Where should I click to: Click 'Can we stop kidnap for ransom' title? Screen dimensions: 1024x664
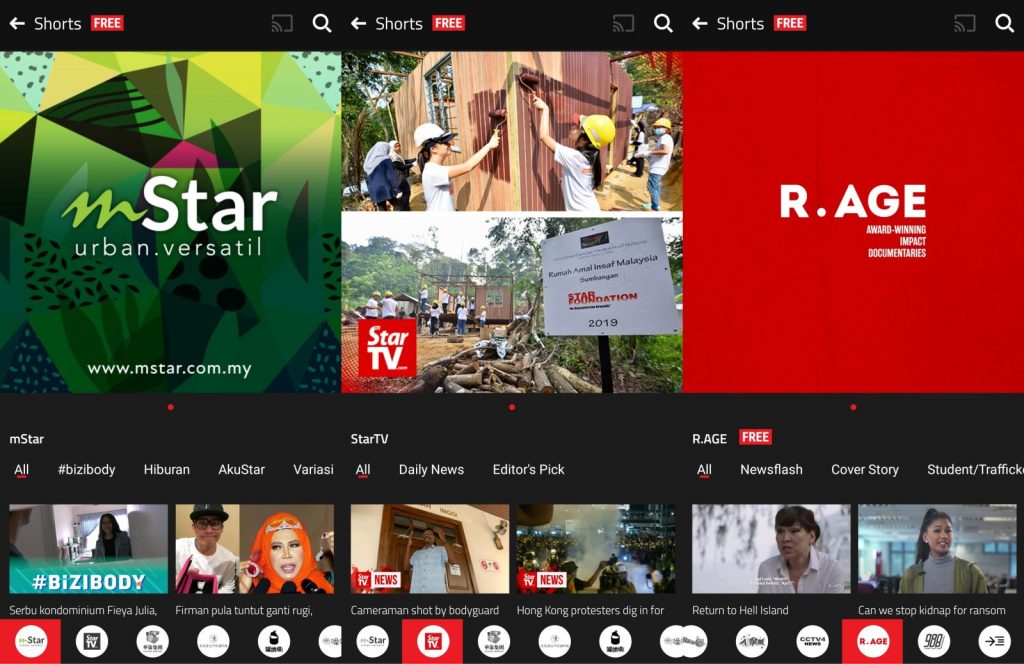coord(932,610)
